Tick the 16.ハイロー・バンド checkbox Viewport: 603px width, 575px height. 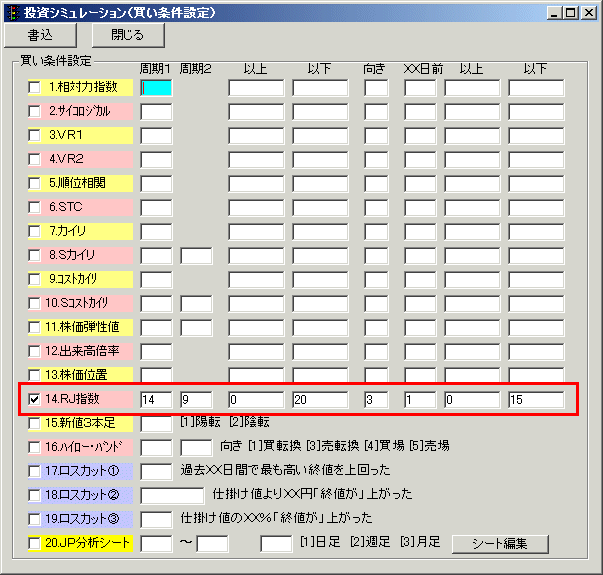(34, 447)
